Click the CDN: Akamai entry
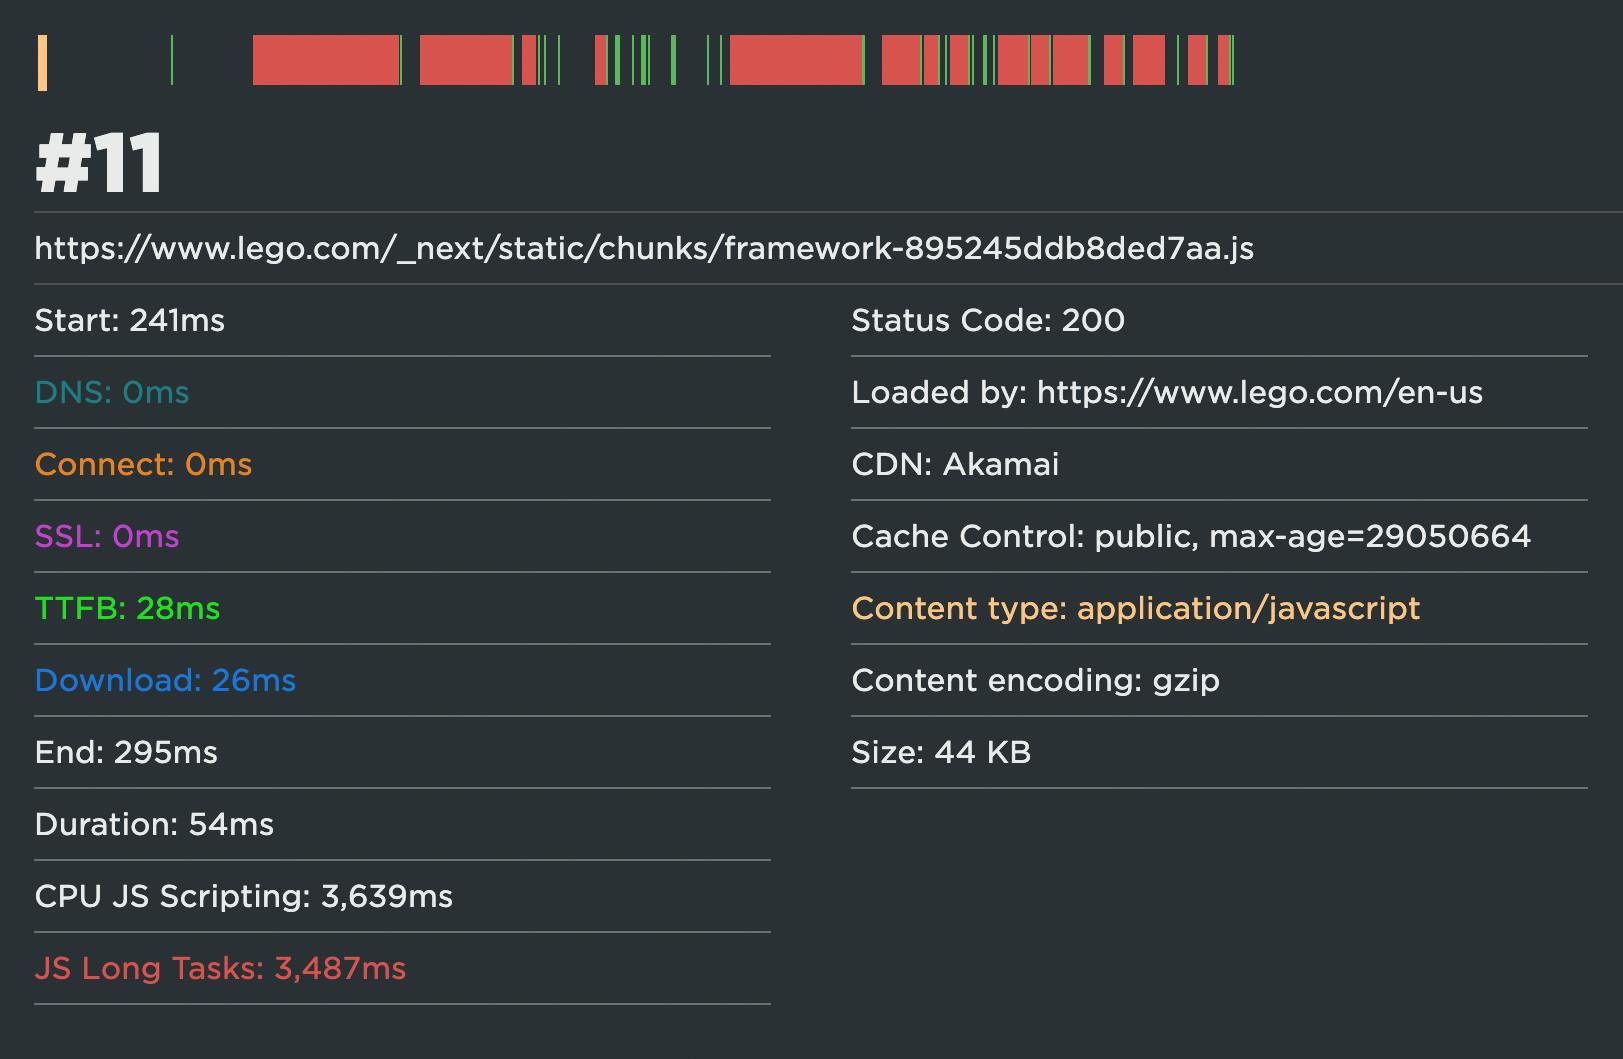 click(954, 464)
